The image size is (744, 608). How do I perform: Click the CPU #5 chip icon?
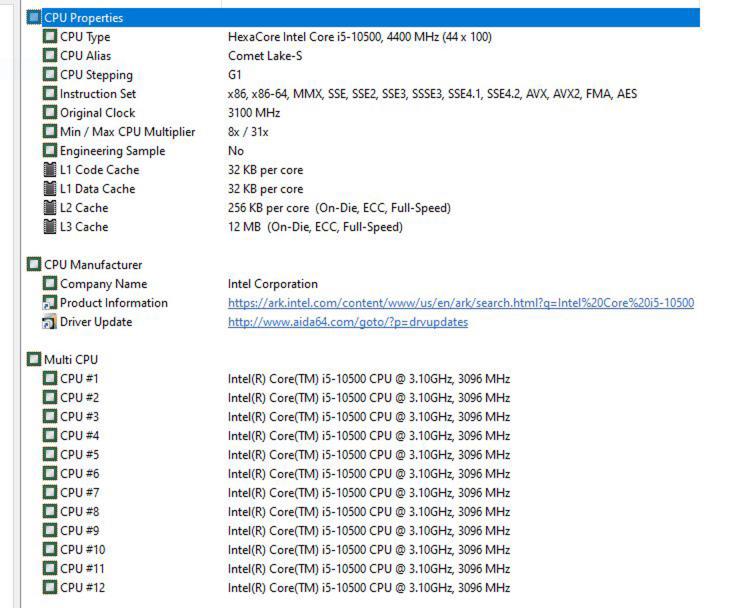pos(49,454)
